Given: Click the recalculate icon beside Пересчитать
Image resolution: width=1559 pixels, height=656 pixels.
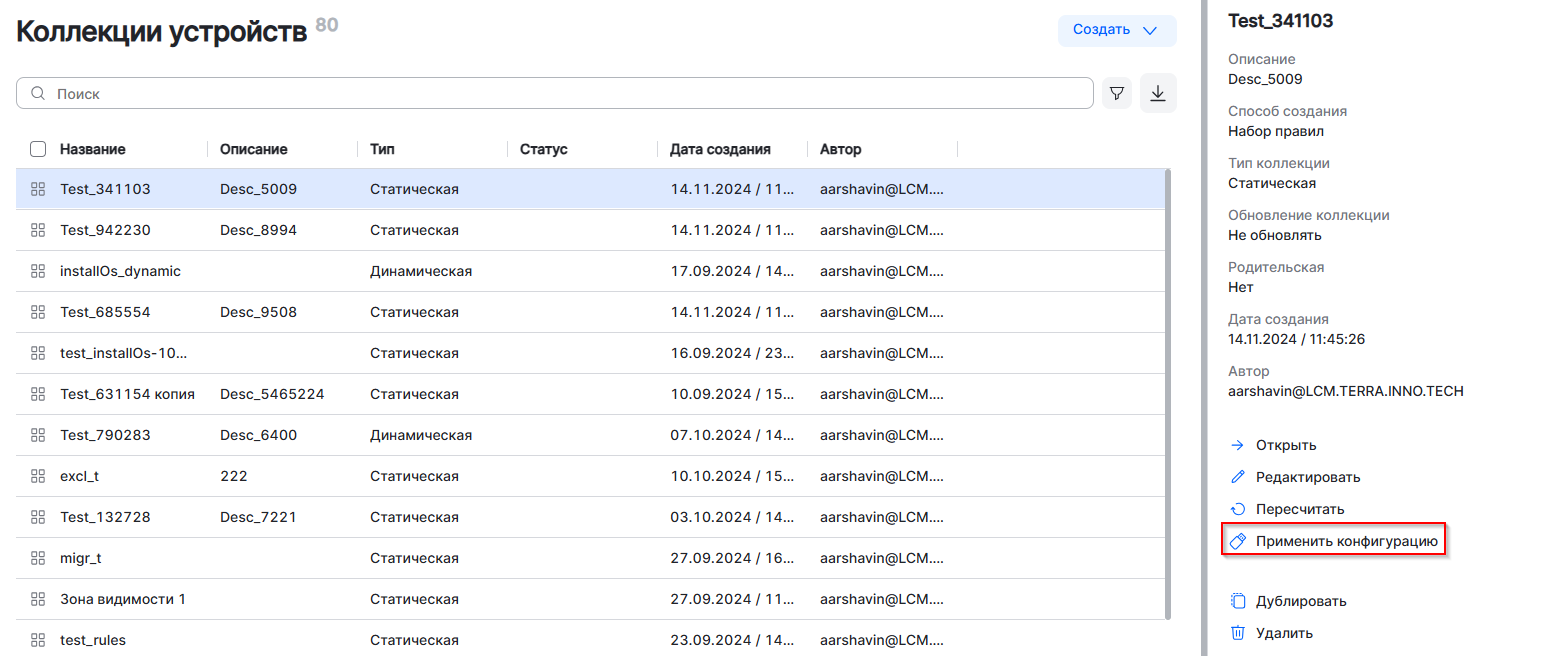Looking at the screenshot, I should click(1237, 509).
